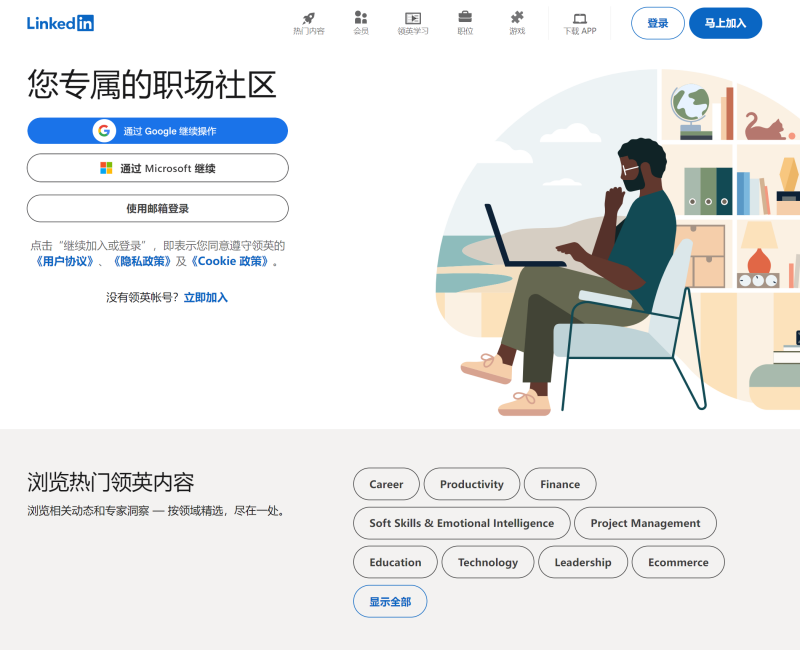The image size is (800, 650).
Task: Select the Education topic pill
Action: 395,562
